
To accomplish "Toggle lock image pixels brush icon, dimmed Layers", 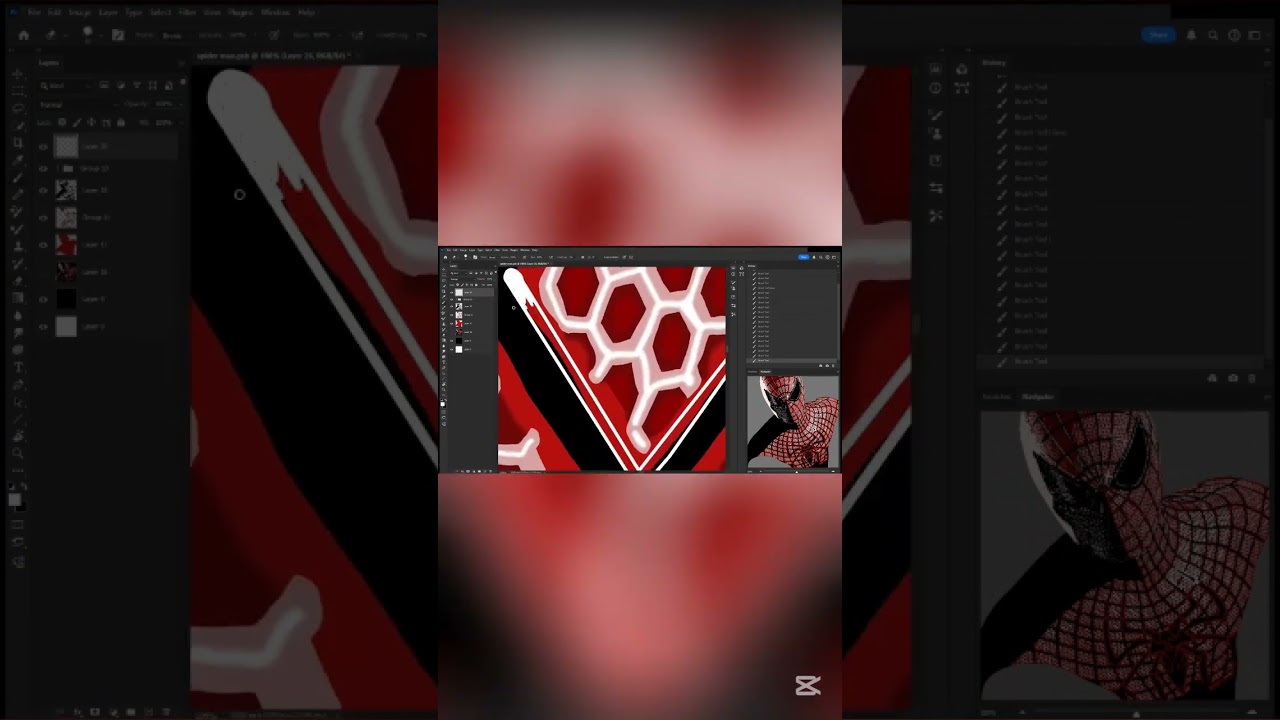I will [x=76, y=122].
